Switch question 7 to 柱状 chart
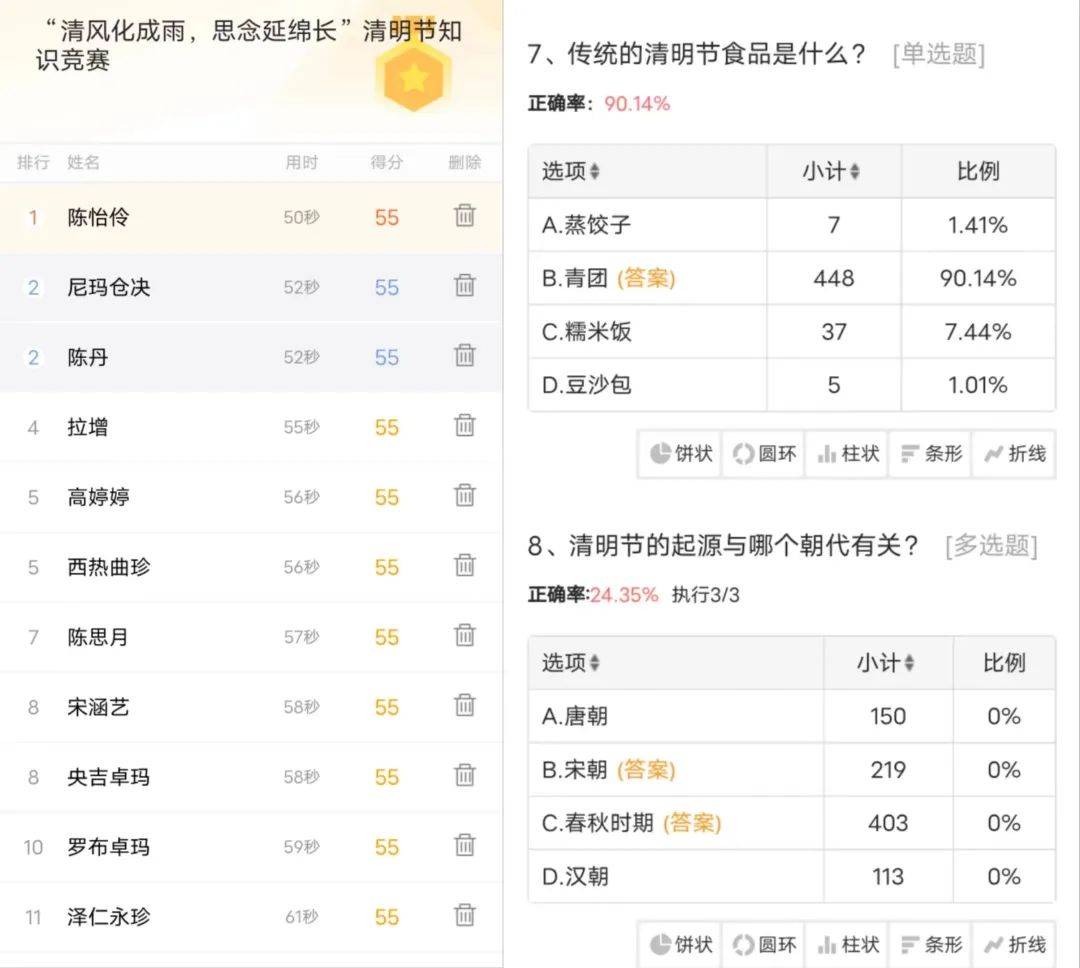This screenshot has width=1080, height=968. (847, 454)
